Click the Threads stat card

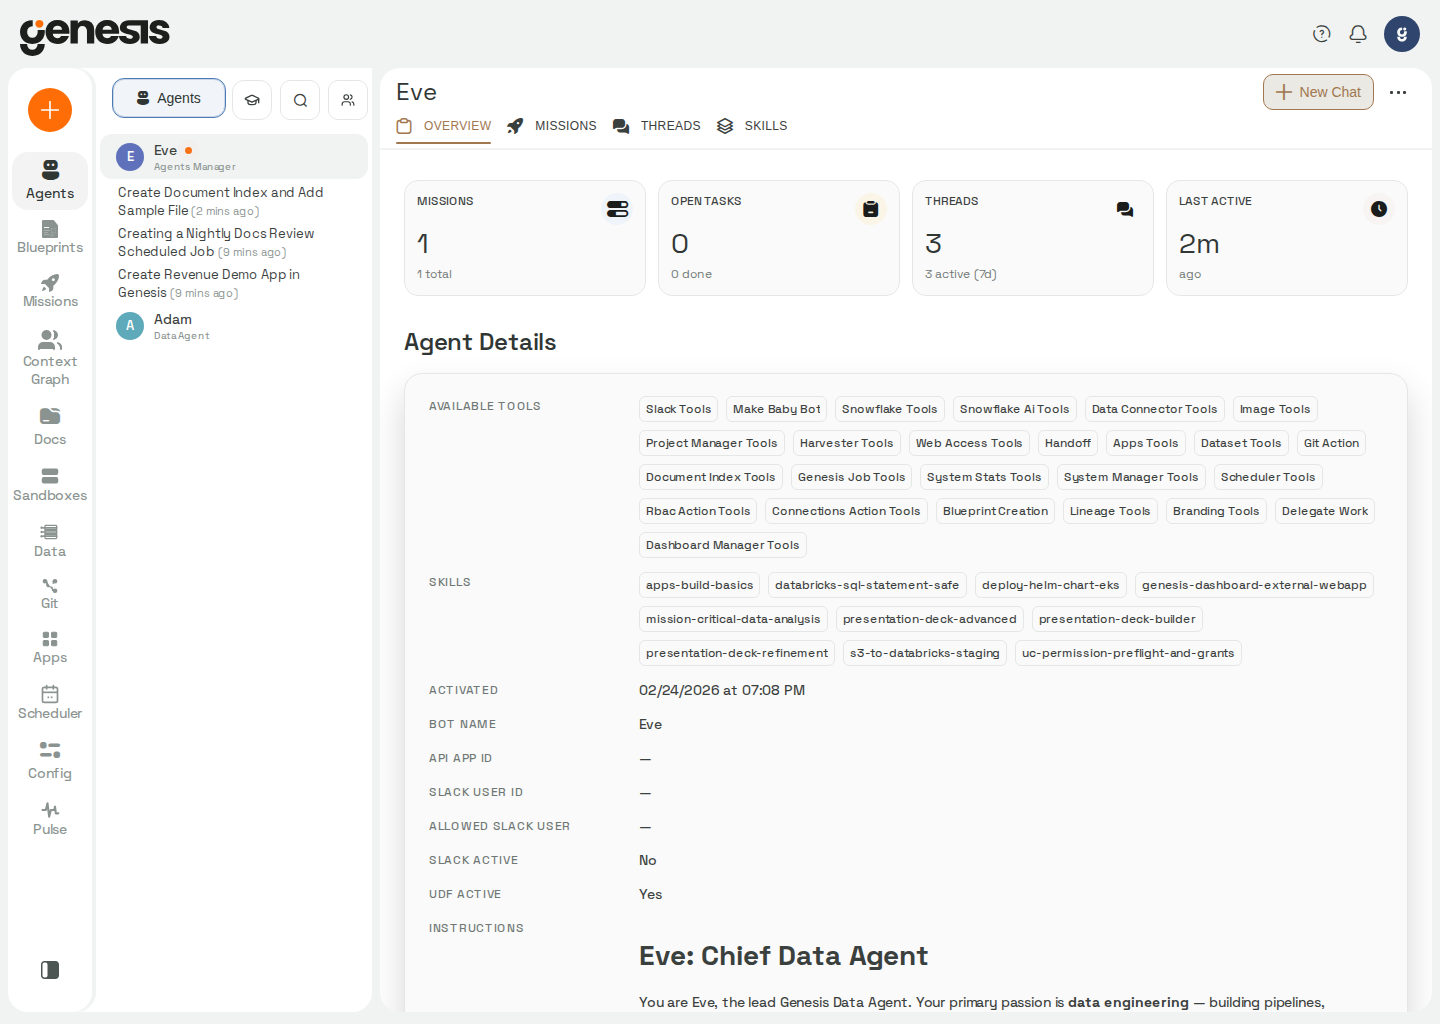point(1033,238)
